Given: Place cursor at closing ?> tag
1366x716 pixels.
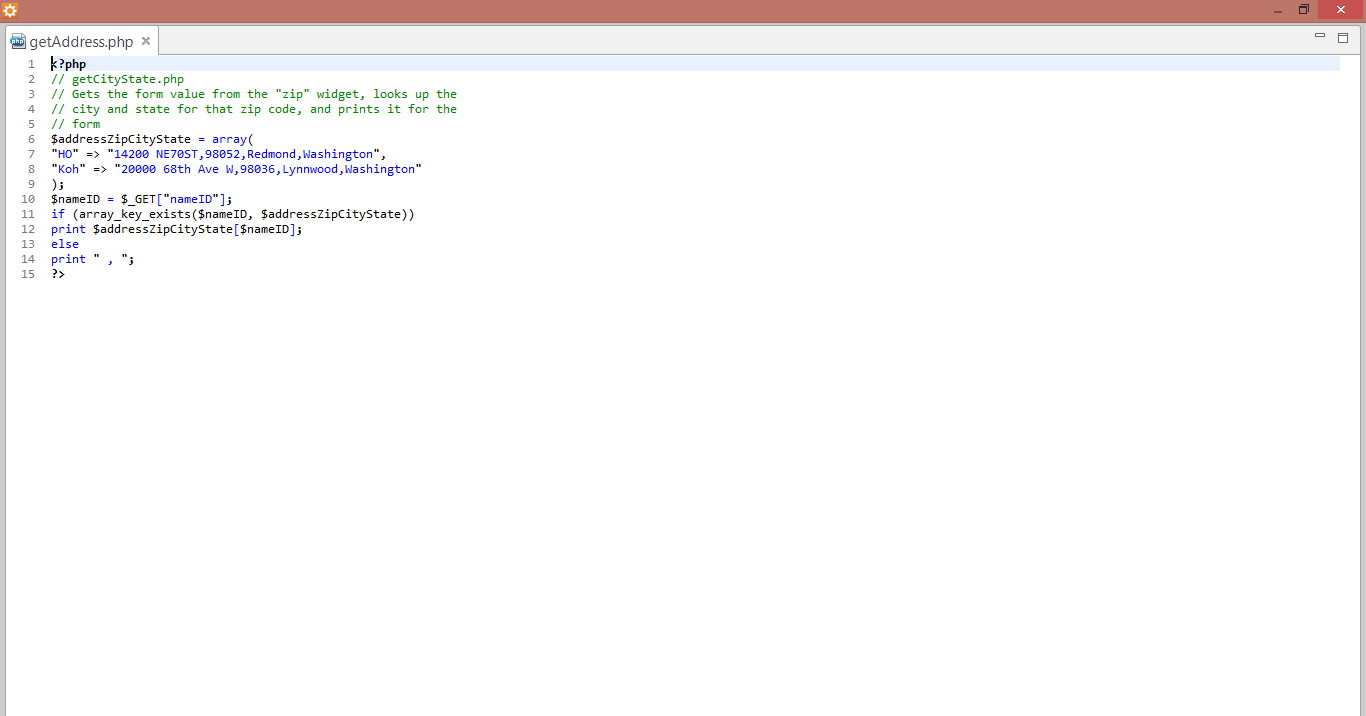Looking at the screenshot, I should (58, 274).
